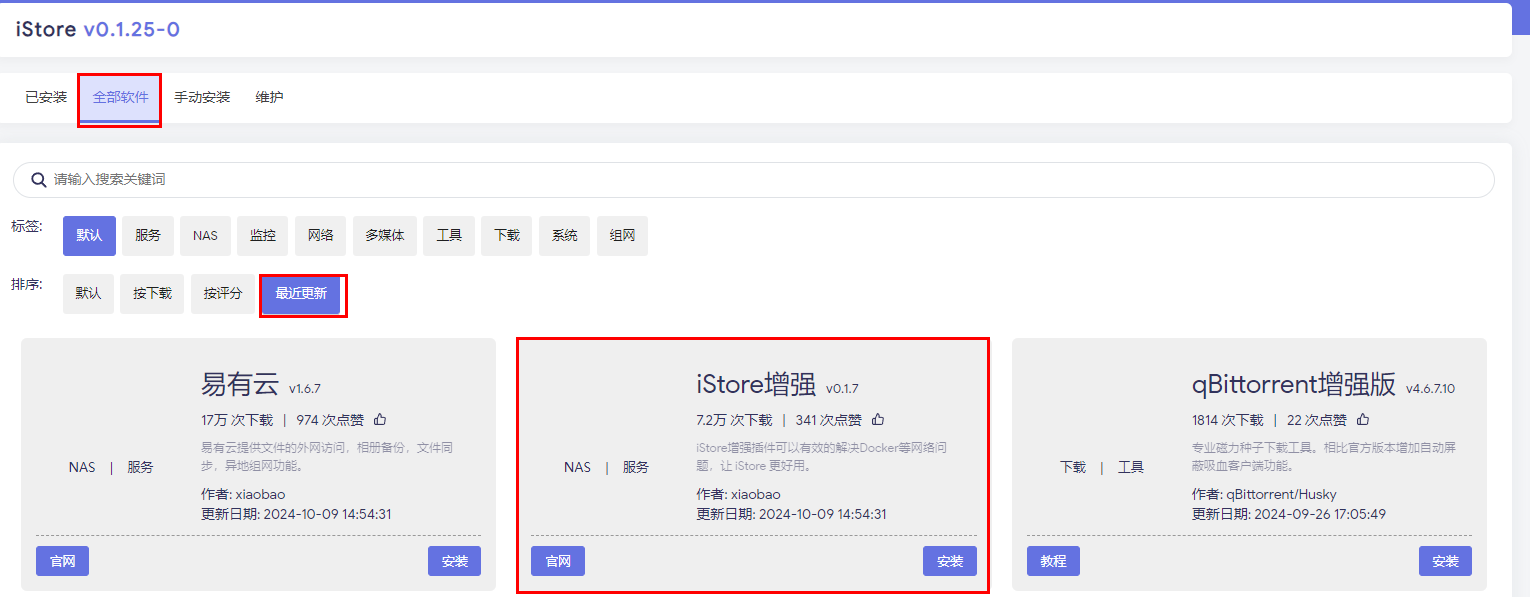The width and height of the screenshot is (1530, 597).
Task: Filter by the 服务 tag
Action: click(148, 236)
